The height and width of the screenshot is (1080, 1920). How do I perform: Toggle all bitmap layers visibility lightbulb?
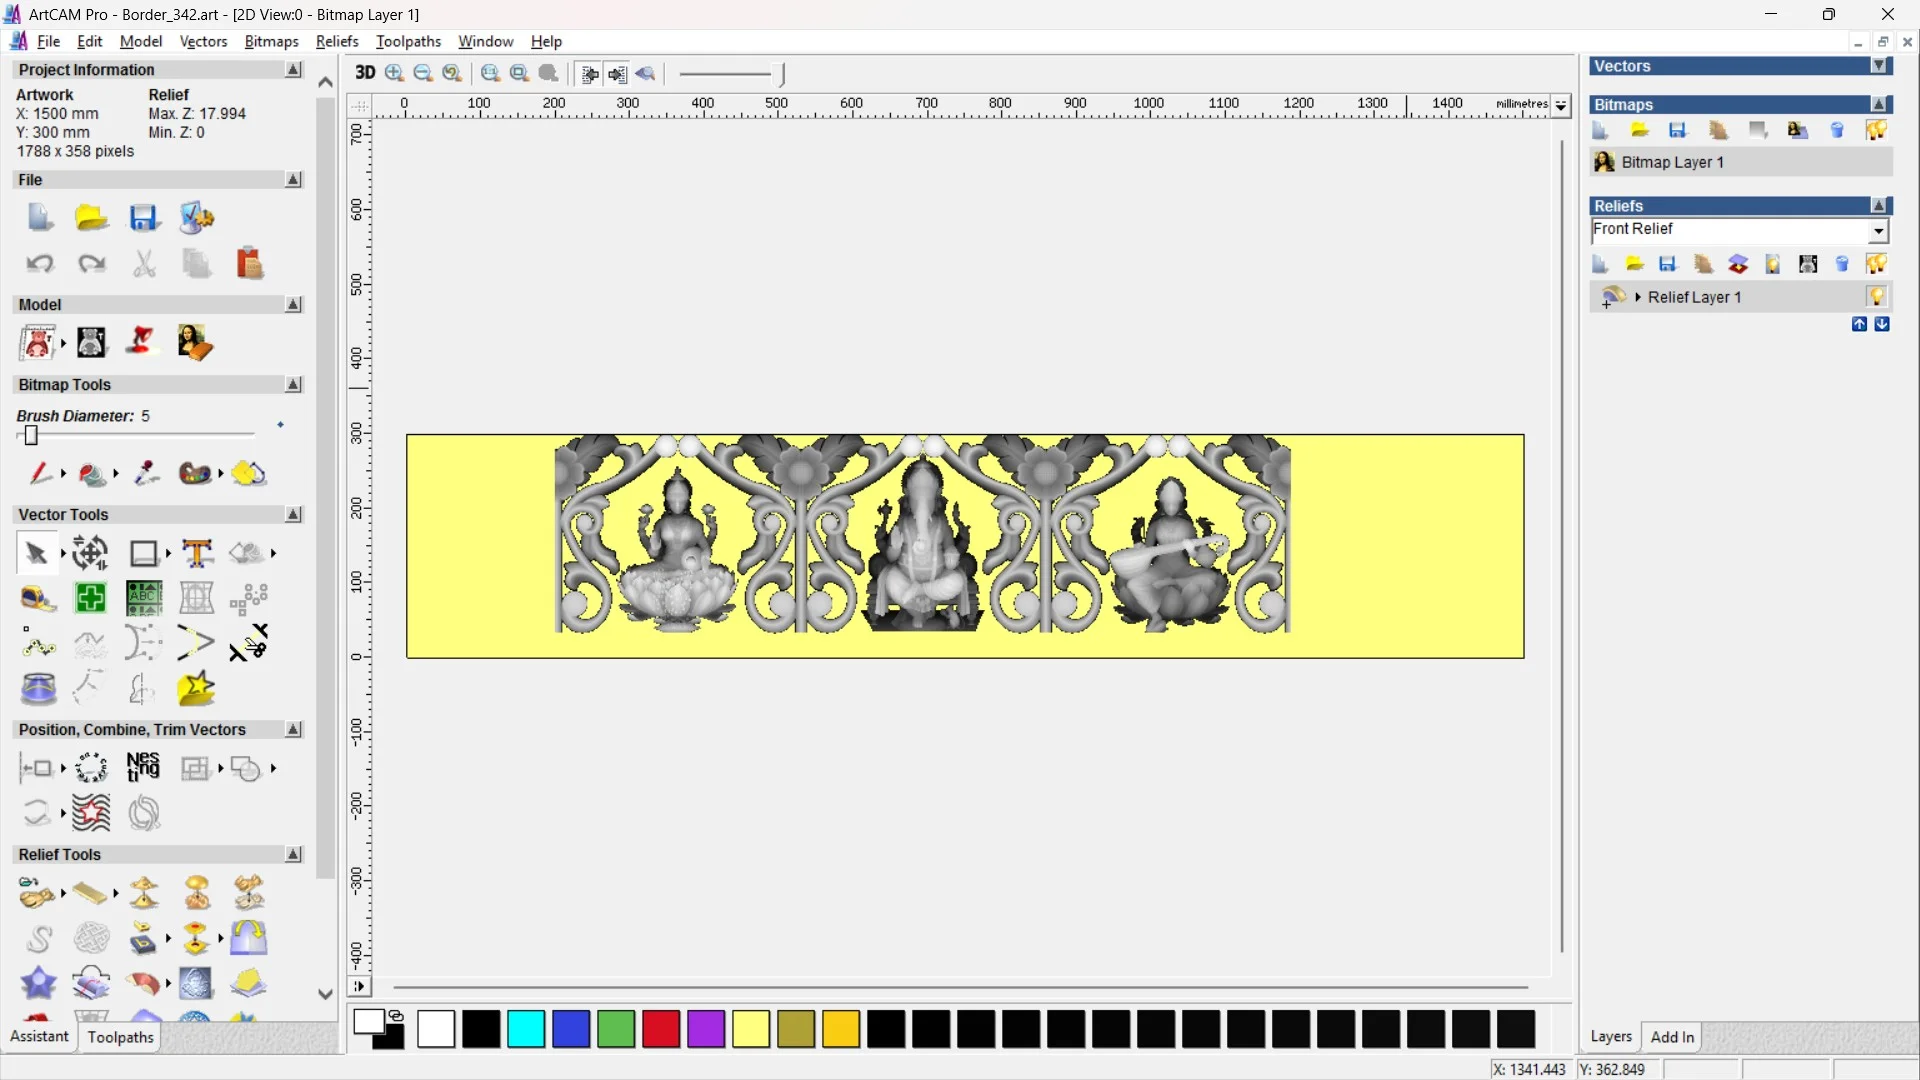click(x=1876, y=130)
